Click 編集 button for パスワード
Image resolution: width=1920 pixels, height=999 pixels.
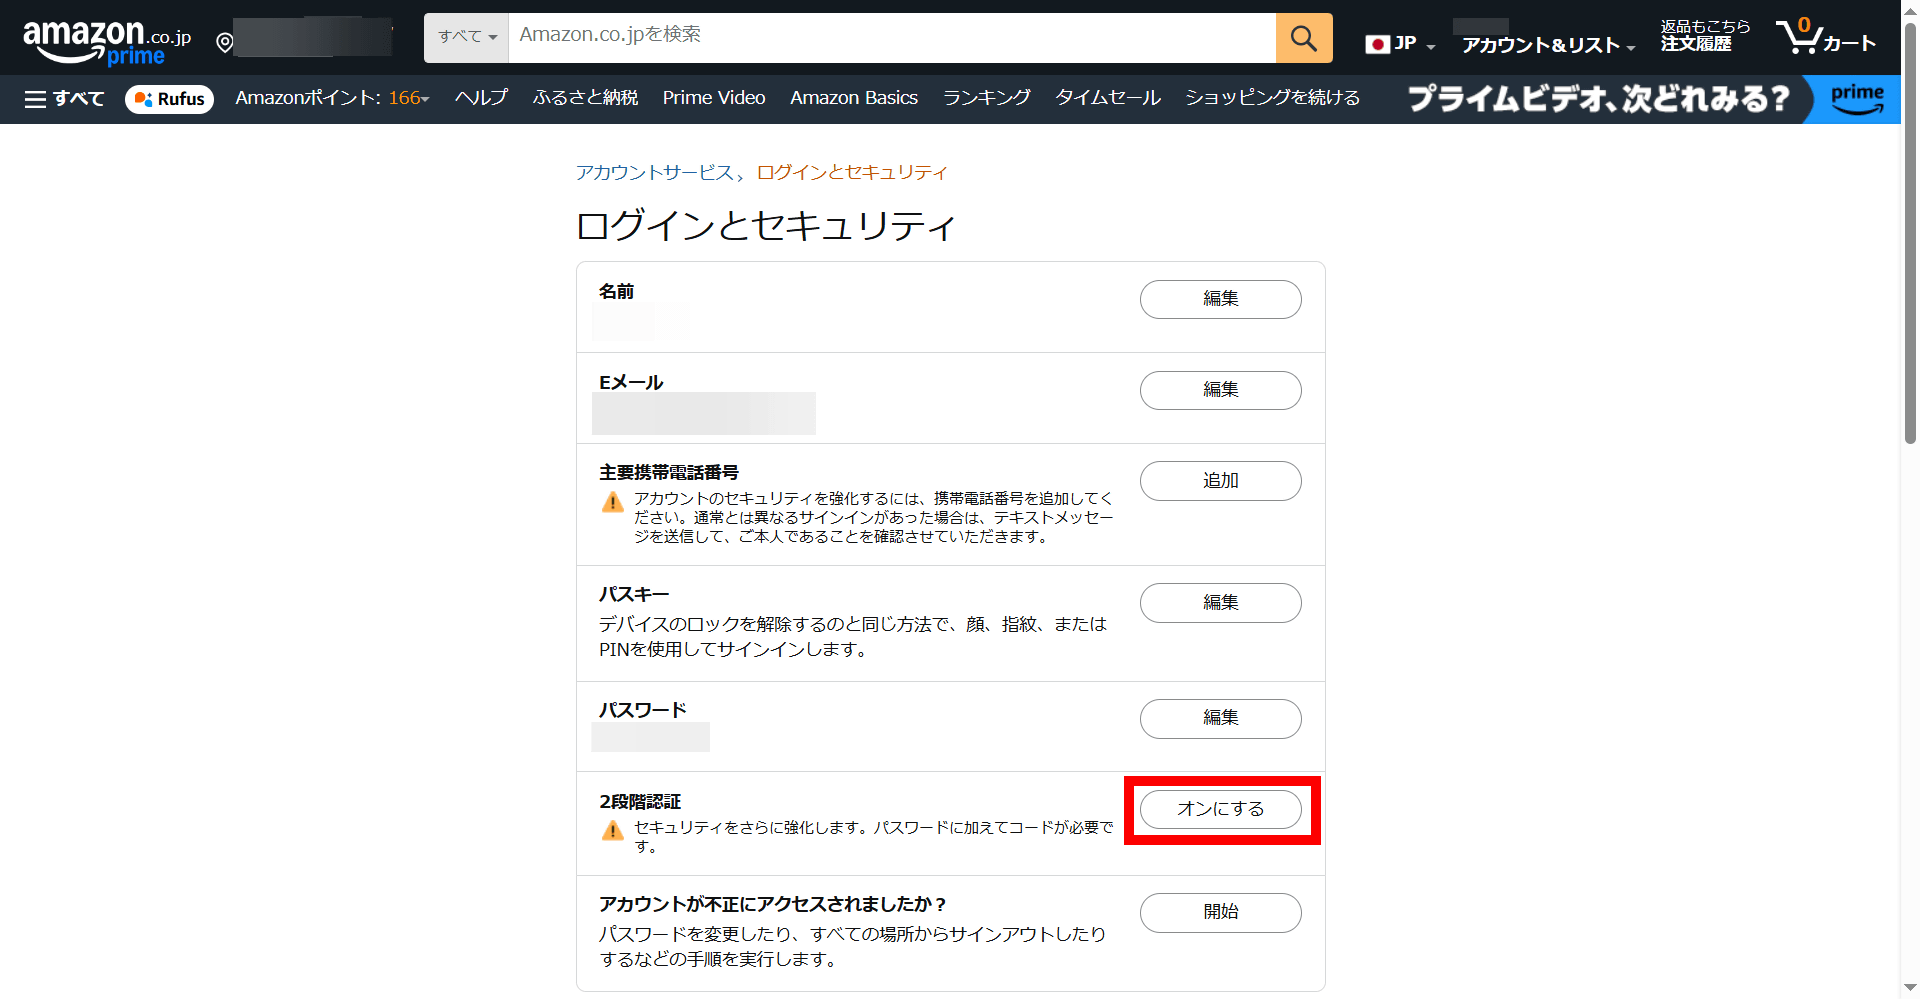(1220, 718)
